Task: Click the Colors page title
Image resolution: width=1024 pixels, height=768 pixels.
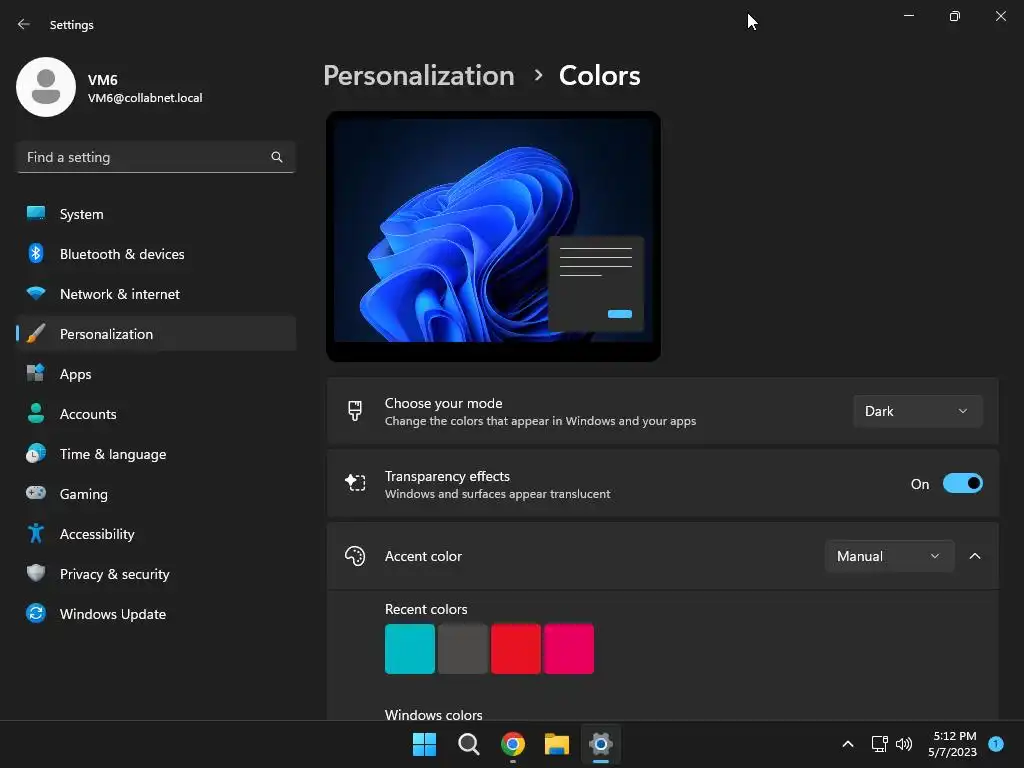Action: coord(600,76)
